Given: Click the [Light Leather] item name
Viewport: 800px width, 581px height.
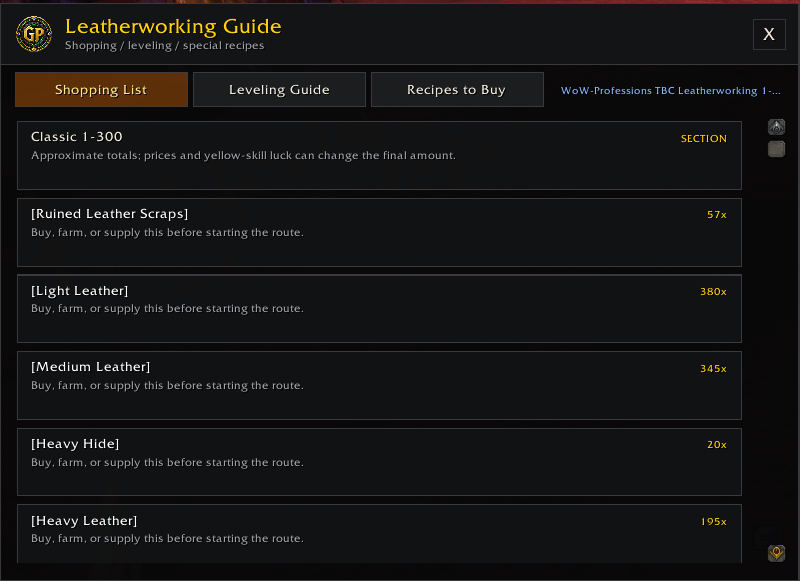Looking at the screenshot, I should coord(80,291).
